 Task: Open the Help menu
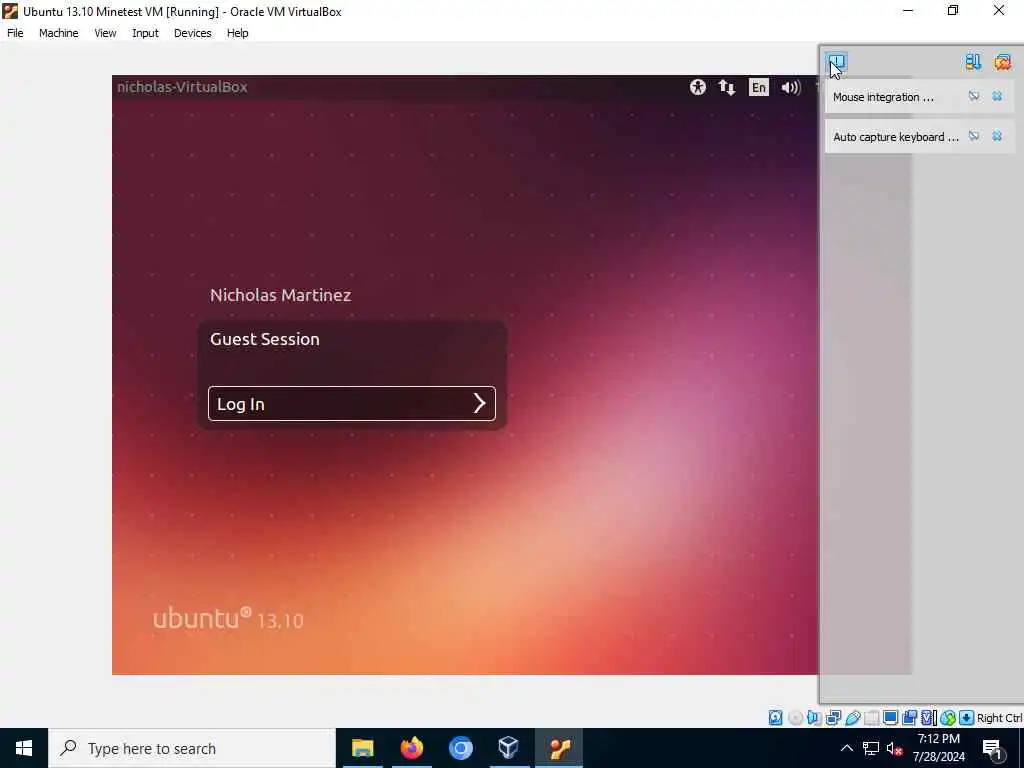pos(237,33)
